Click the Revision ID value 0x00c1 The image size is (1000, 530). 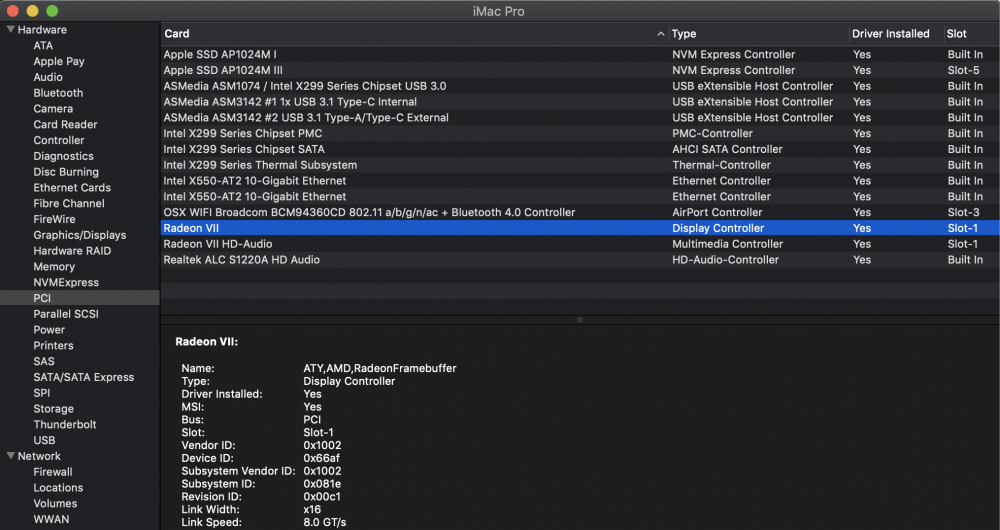(322, 496)
